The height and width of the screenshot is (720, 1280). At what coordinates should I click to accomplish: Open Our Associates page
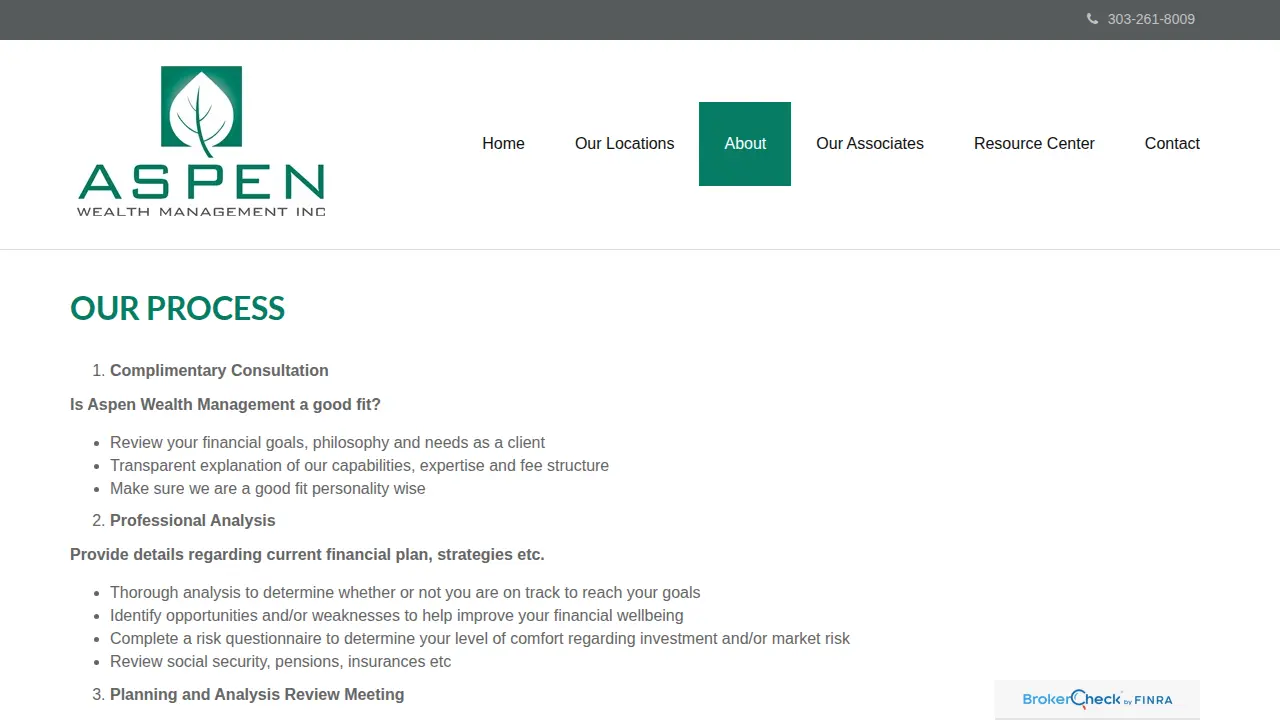point(870,144)
